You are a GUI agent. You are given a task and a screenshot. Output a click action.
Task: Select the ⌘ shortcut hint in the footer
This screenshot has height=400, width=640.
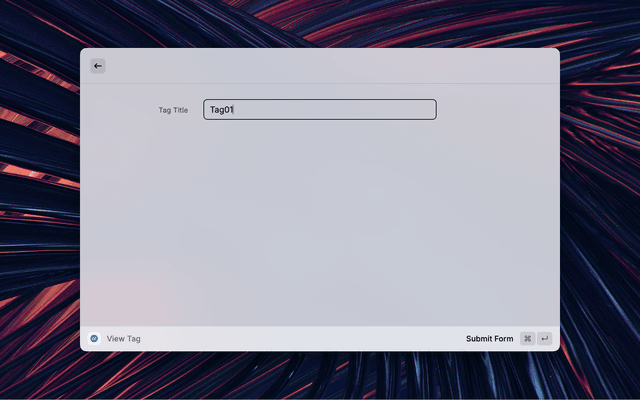[527, 339]
